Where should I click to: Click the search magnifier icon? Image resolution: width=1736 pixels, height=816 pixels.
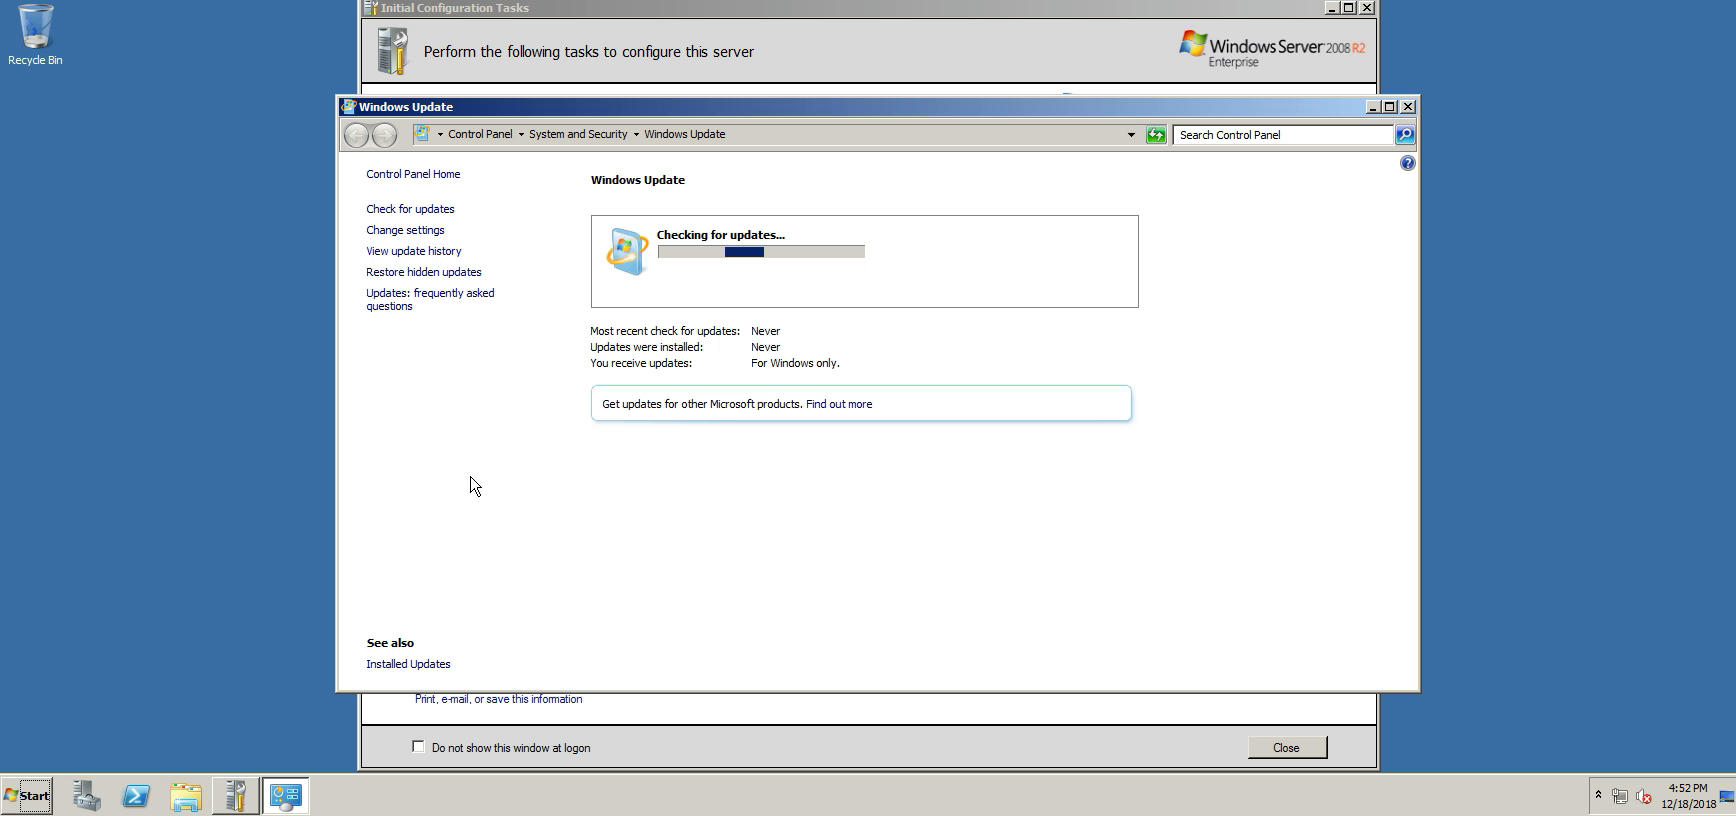(1405, 135)
